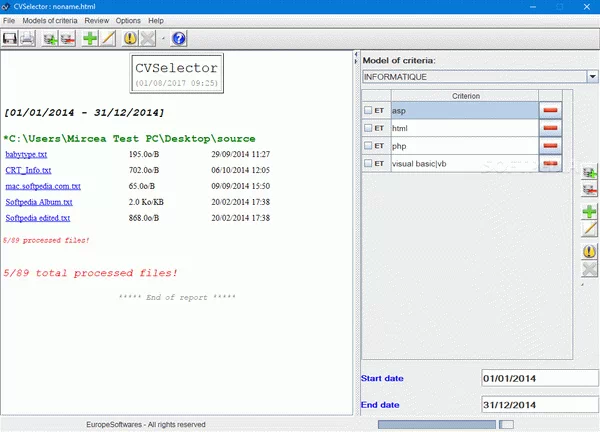Open the Options menu

point(128,21)
